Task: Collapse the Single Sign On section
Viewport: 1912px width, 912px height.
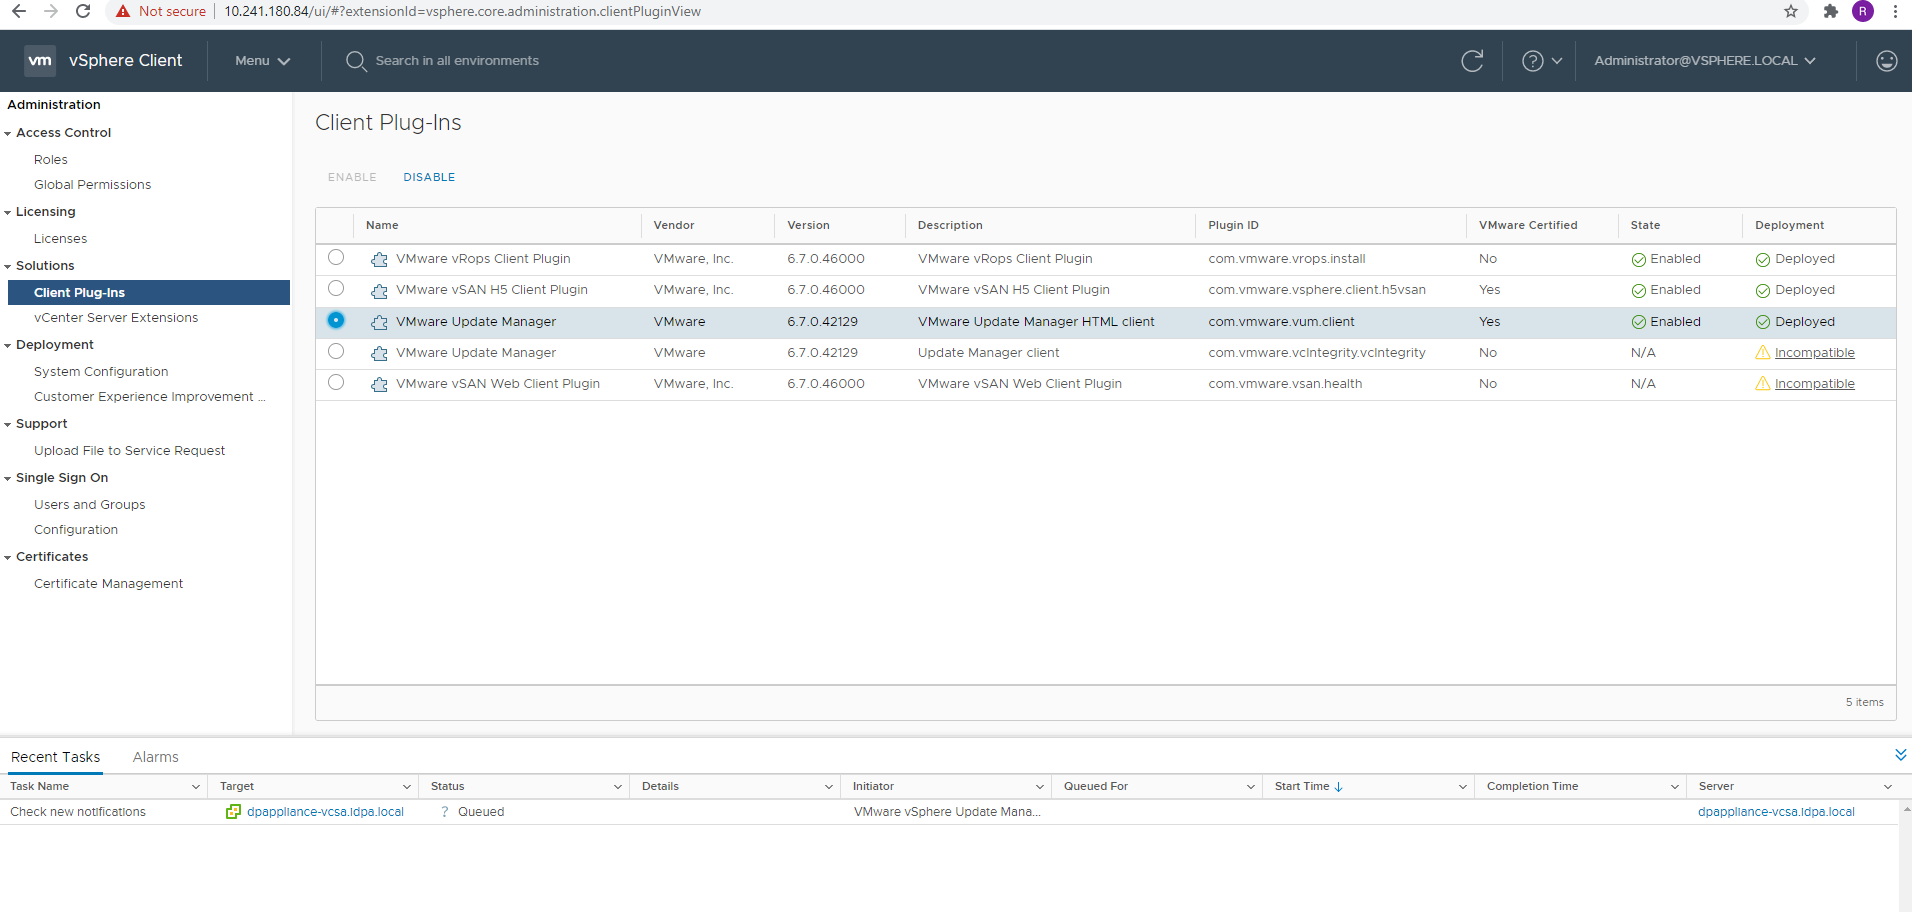Action: [8, 478]
